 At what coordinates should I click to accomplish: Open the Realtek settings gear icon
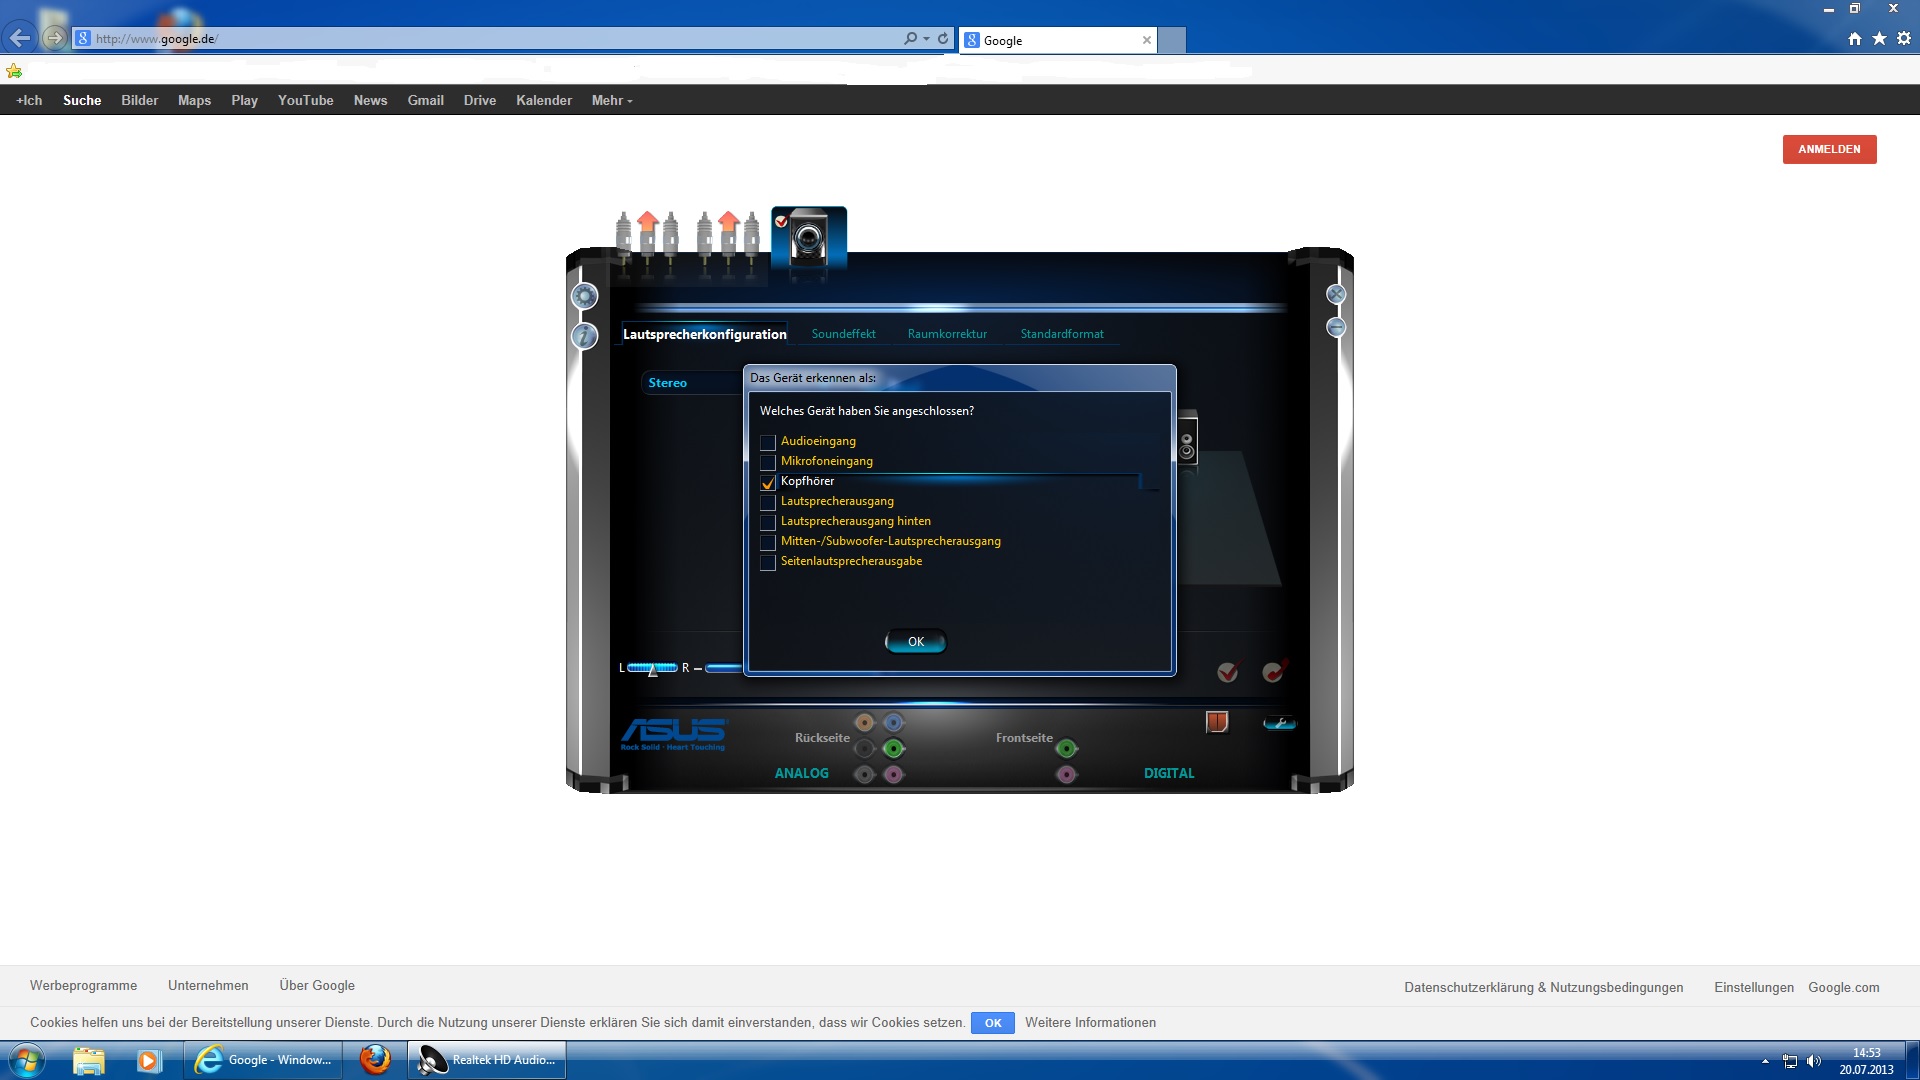[x=585, y=296]
